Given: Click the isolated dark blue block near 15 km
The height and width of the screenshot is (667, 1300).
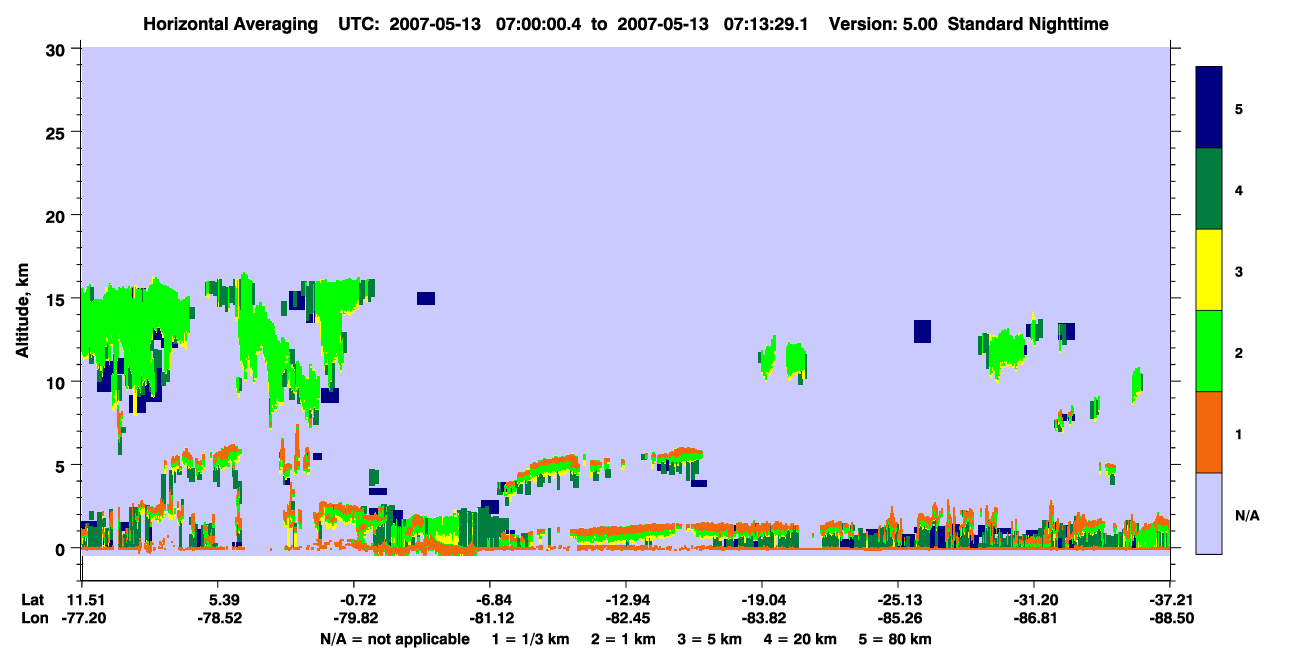Looking at the screenshot, I should [426, 298].
